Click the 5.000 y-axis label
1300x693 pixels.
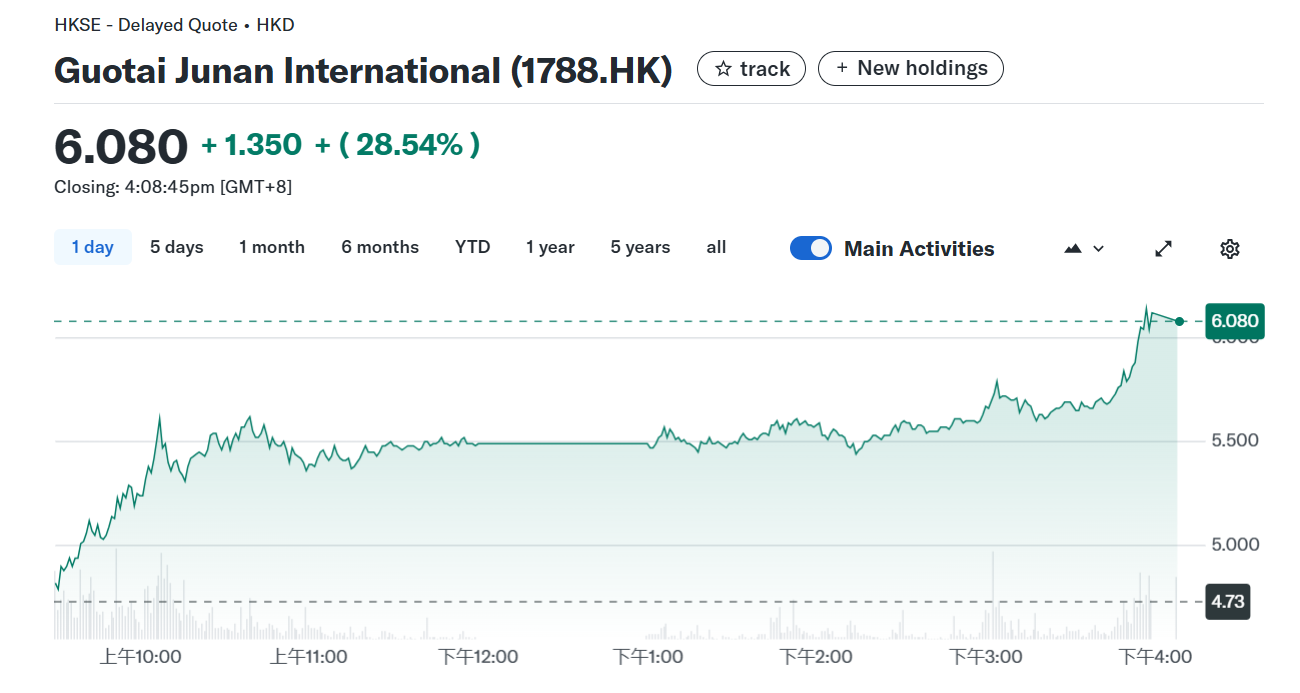pyautogui.click(x=1233, y=544)
